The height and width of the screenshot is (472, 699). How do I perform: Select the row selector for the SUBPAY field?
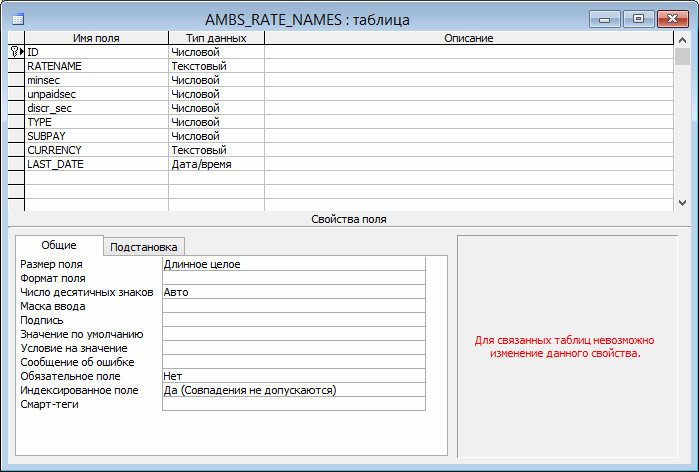tap(15, 135)
